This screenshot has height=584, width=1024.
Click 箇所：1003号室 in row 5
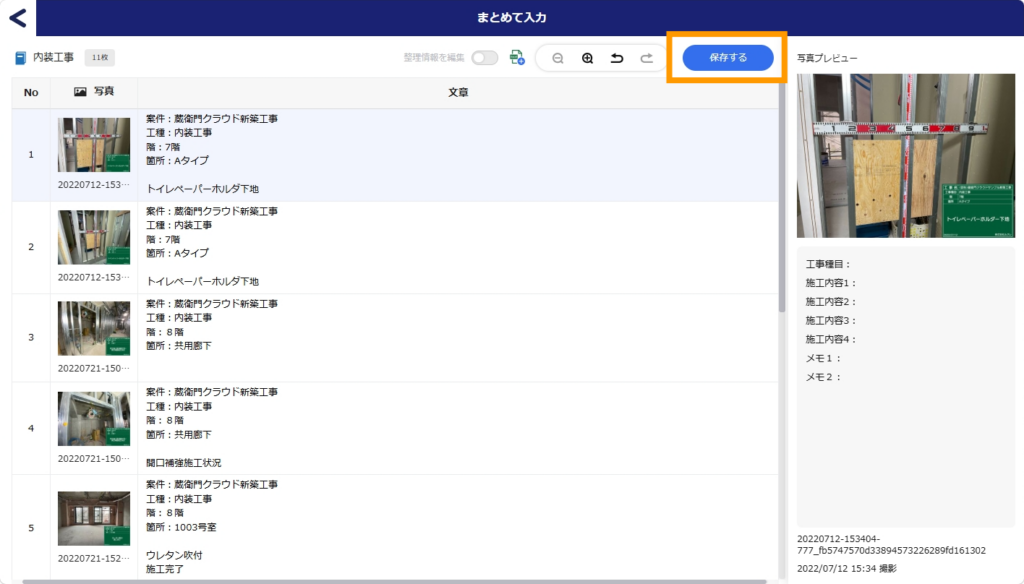tap(181, 527)
